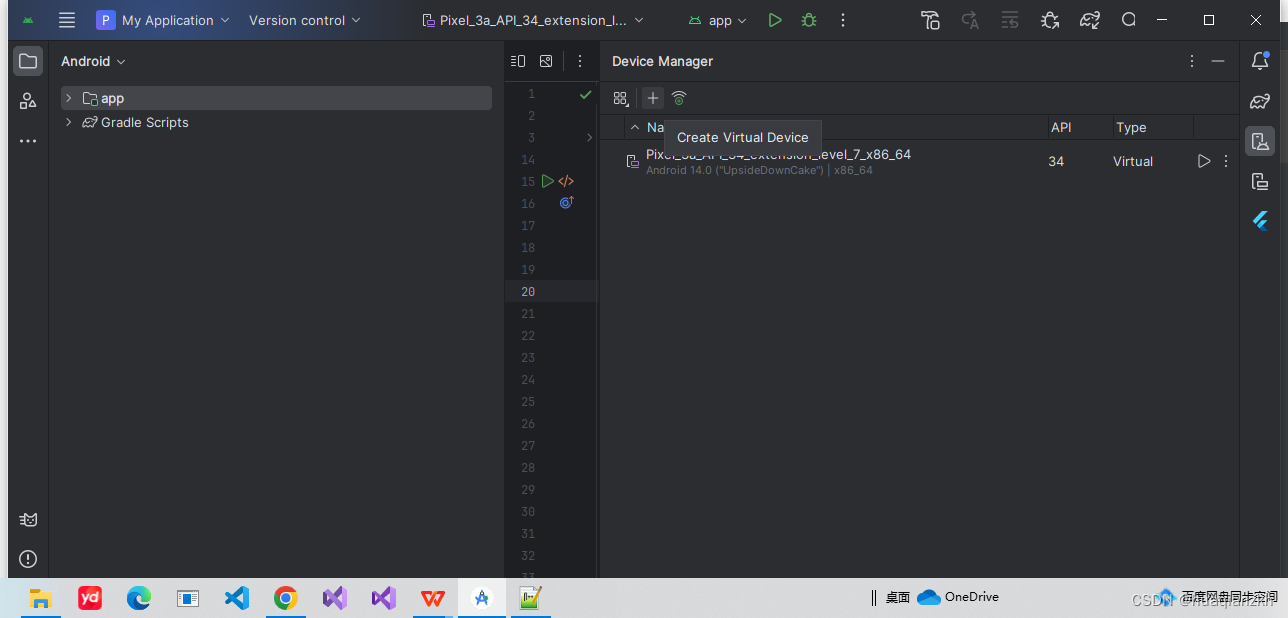Select line number 20 in the editor gutter
This screenshot has height=618, width=1288.
tap(528, 291)
